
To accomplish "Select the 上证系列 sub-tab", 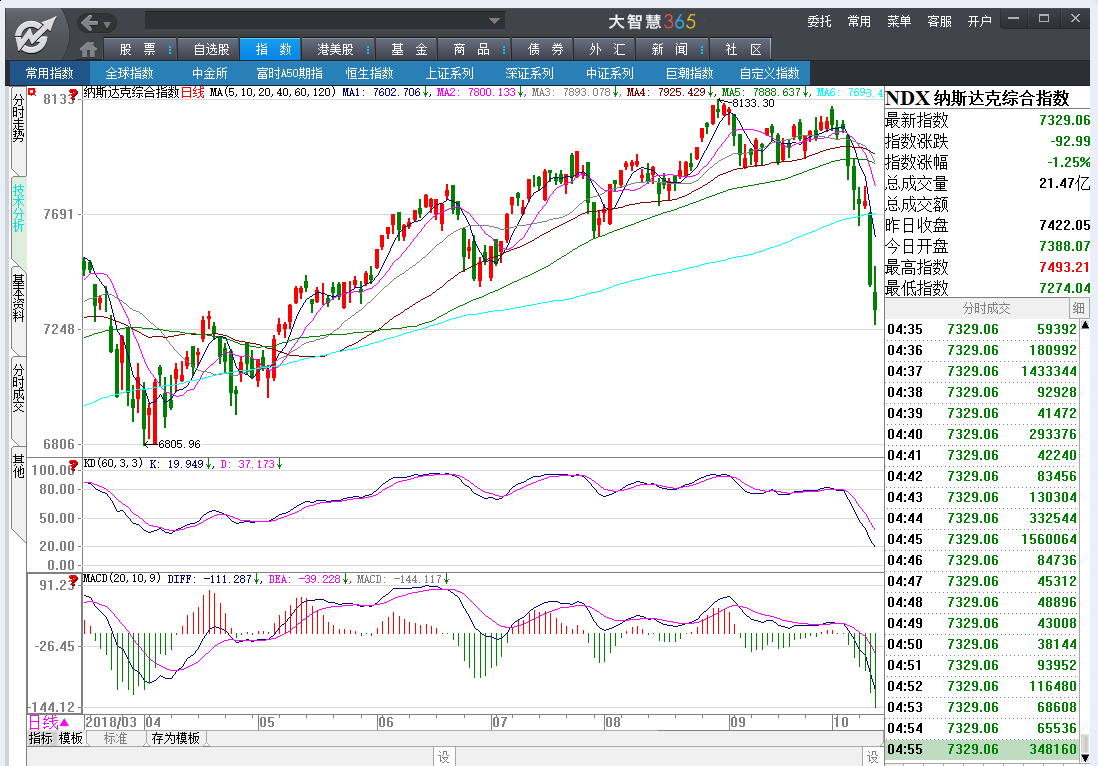I will 449,73.
